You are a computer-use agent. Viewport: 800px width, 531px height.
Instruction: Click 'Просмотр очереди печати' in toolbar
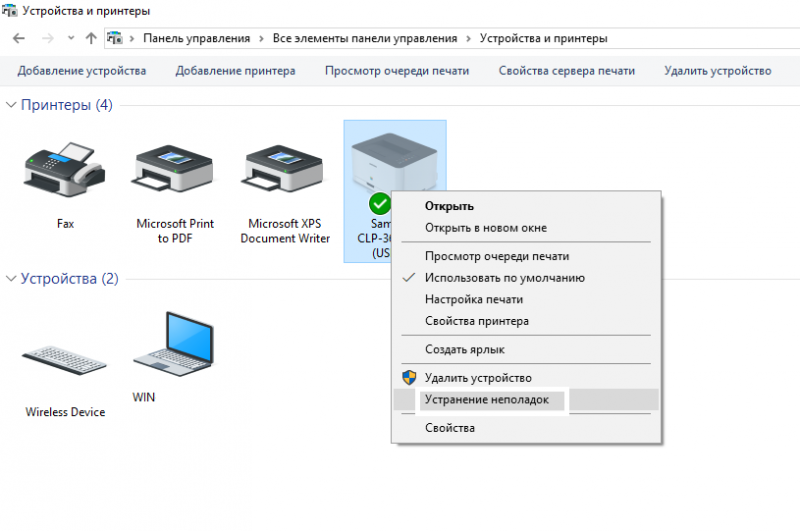397,71
